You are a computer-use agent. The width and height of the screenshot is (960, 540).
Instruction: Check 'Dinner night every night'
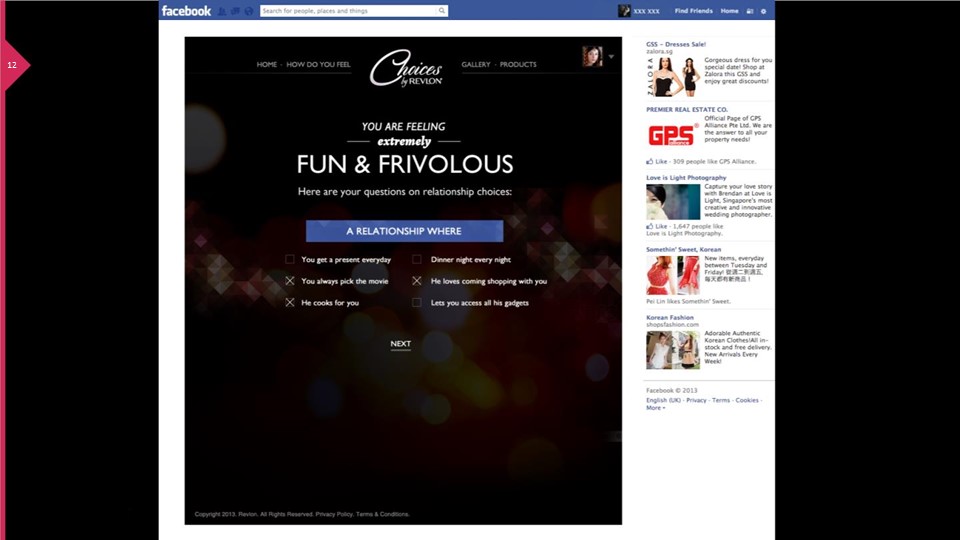pos(417,260)
